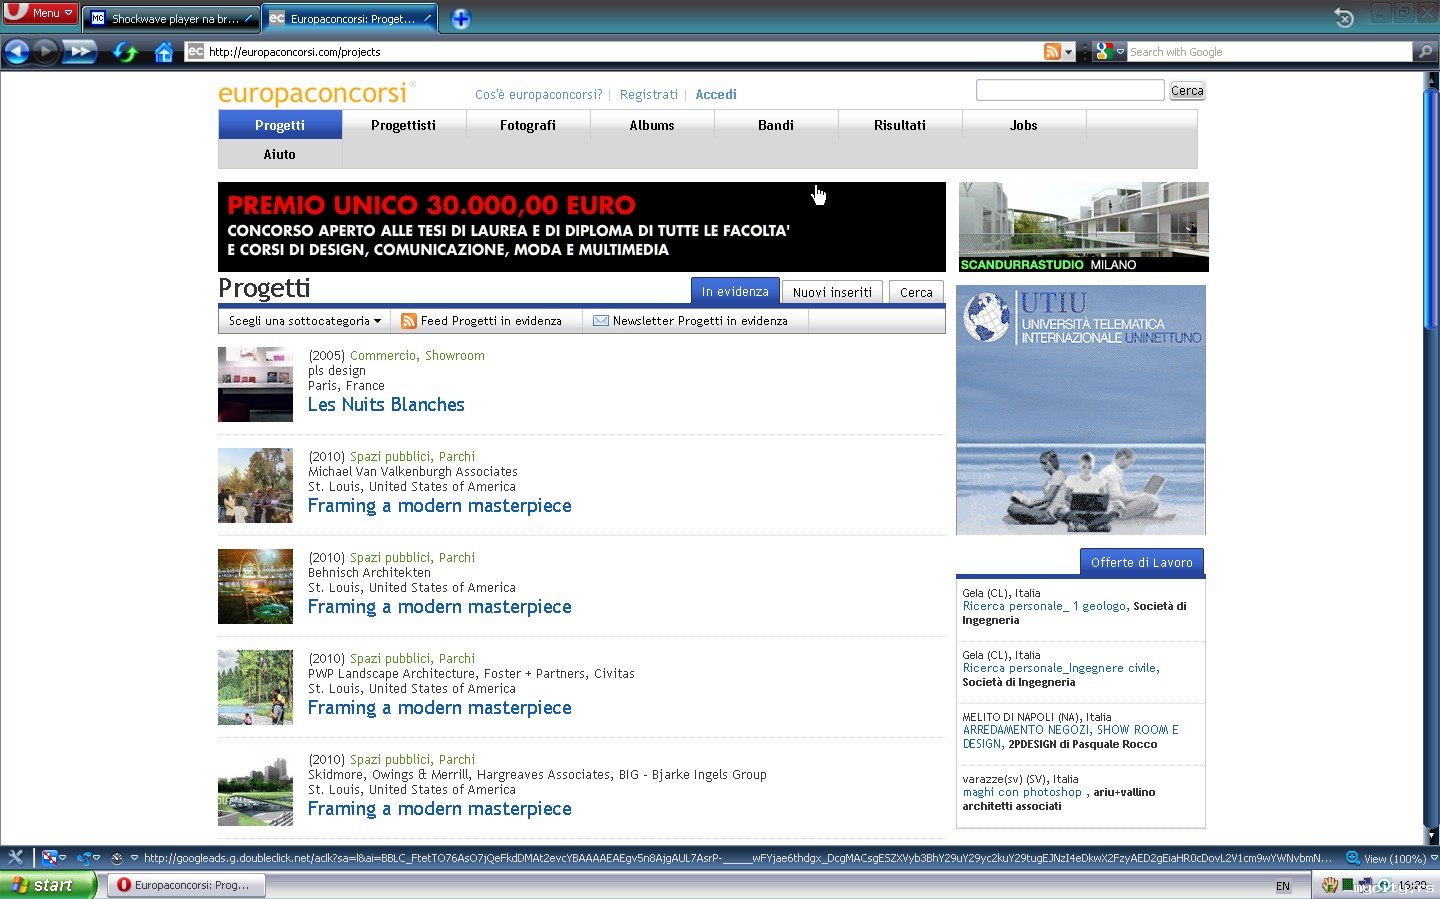Focus the Search with Google field
This screenshot has width=1440, height=899.
tap(1270, 52)
